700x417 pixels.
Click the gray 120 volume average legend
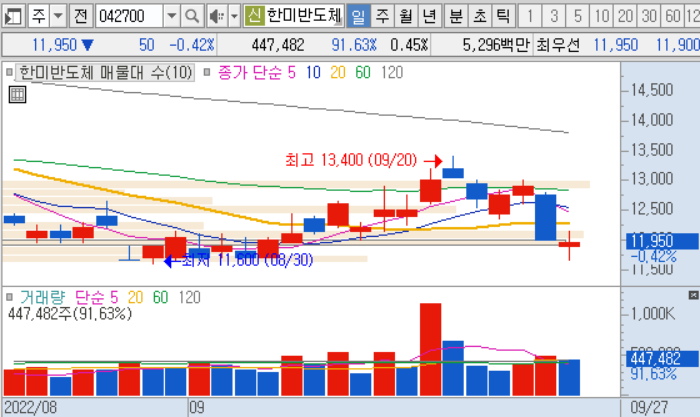[x=189, y=297]
